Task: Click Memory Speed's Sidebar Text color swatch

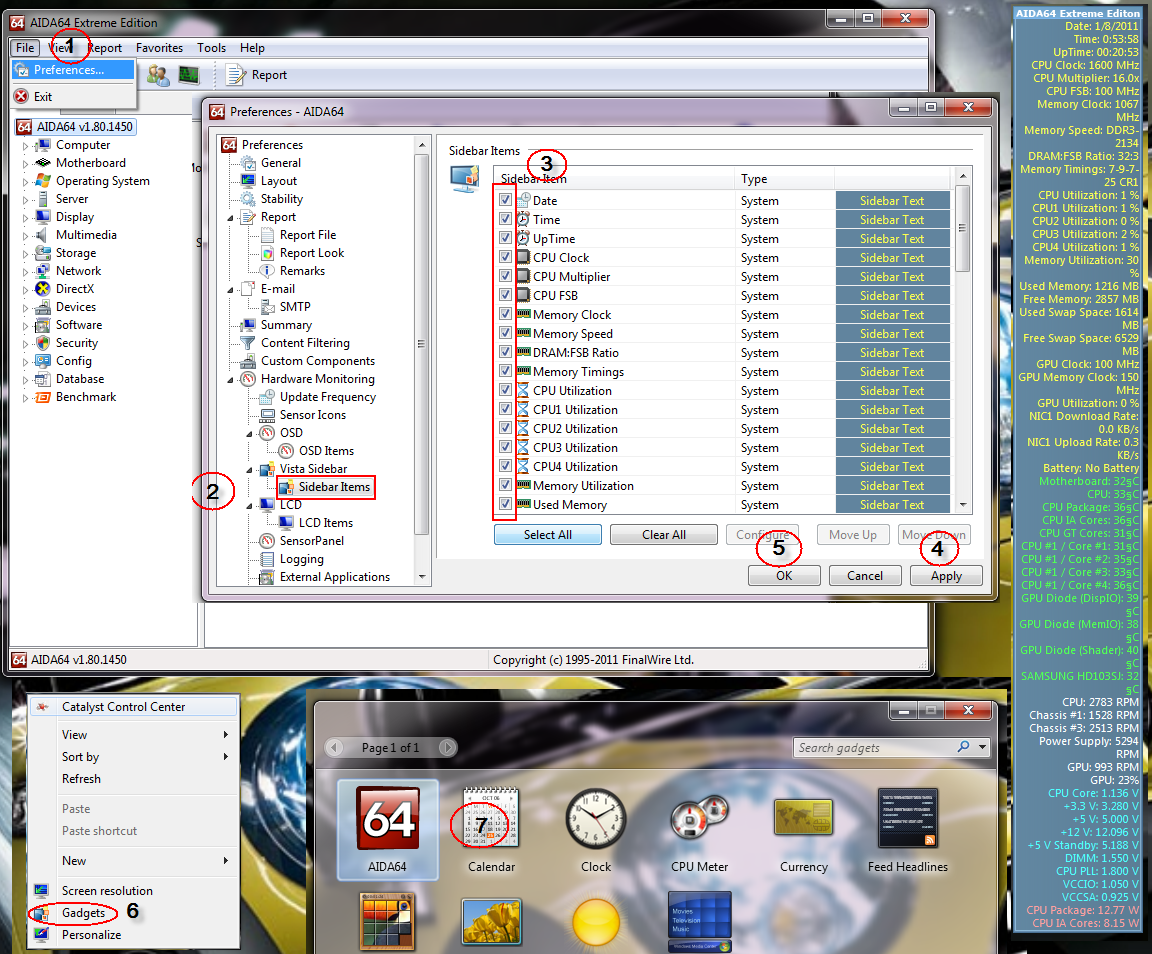Action: pos(892,334)
